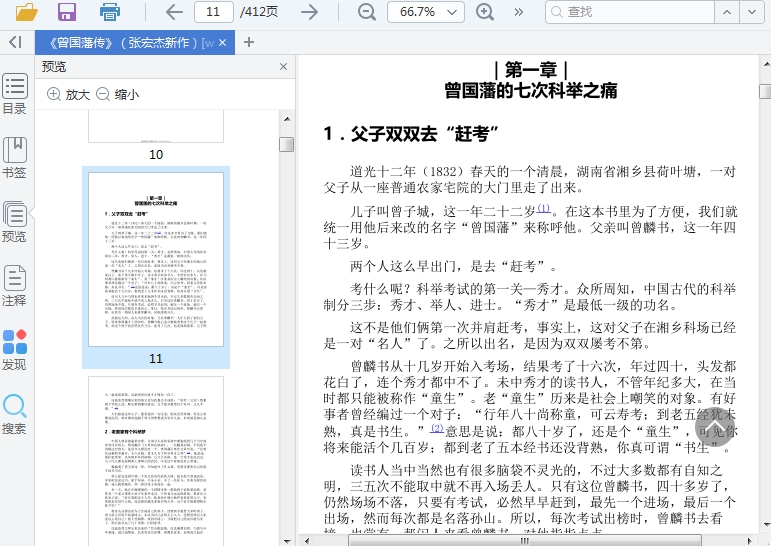
Task: Go to previous page with left arrow
Action: pyautogui.click(x=173, y=12)
